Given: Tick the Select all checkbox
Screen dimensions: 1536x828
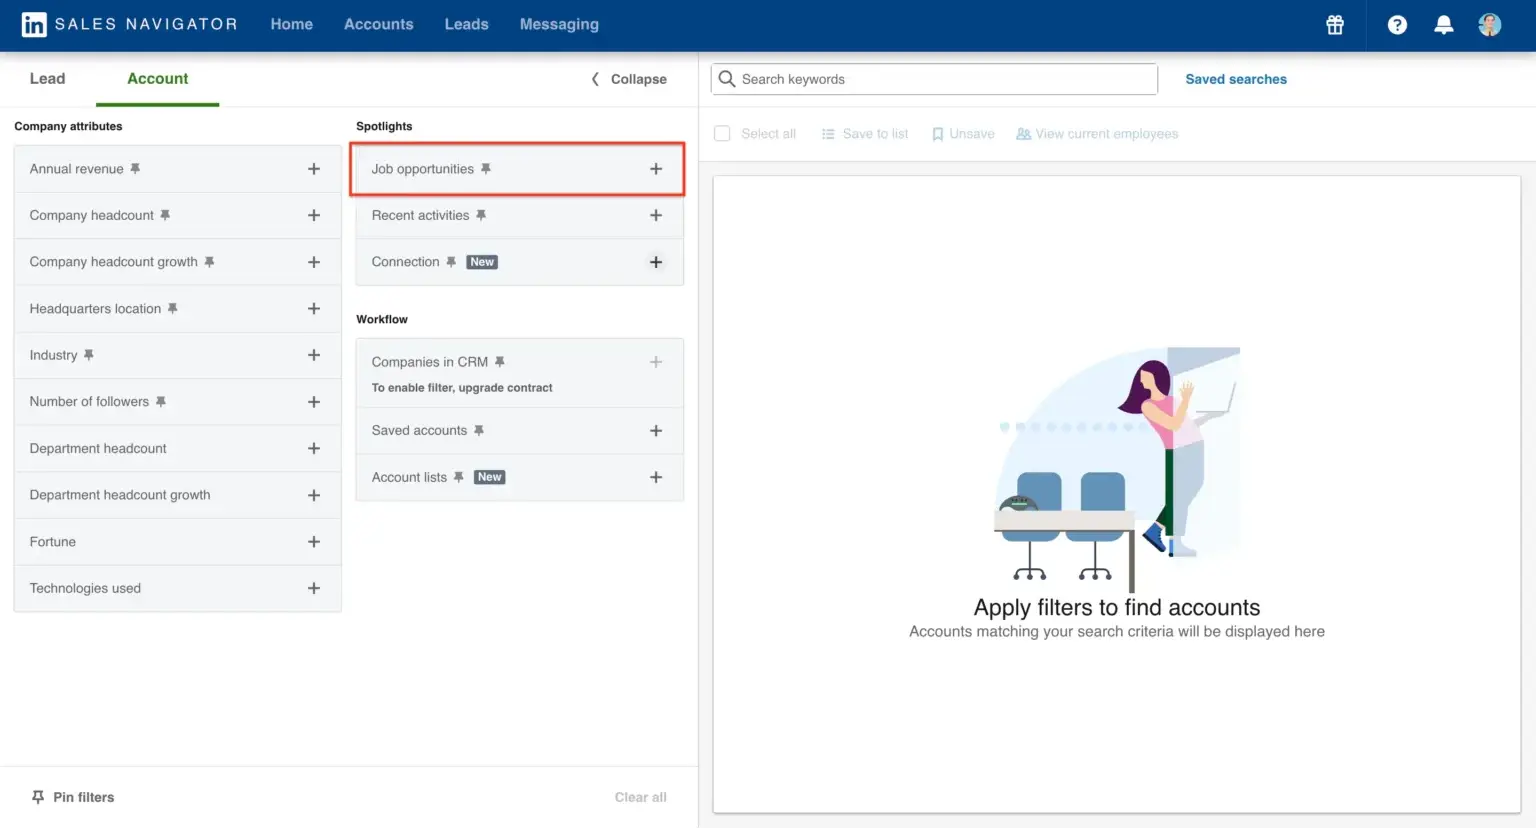Looking at the screenshot, I should pos(722,134).
